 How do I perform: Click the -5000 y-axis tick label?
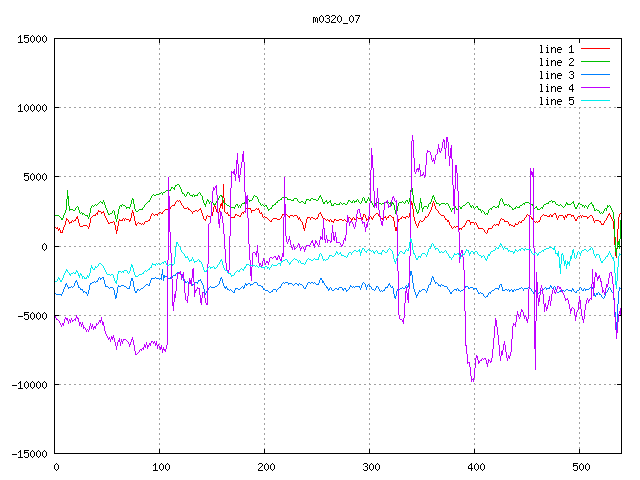(32, 316)
